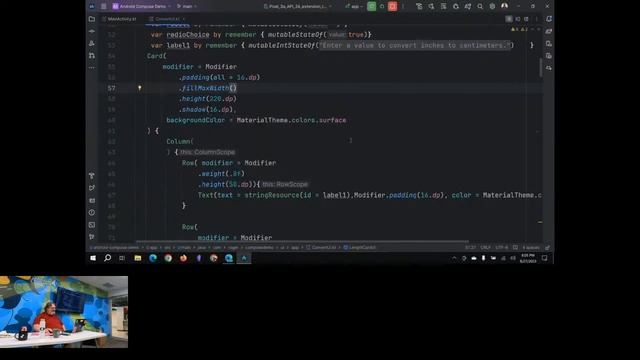Image resolution: width=640 pixels, height=360 pixels.
Task: Open the Notifications bell panel
Action: tap(549, 19)
